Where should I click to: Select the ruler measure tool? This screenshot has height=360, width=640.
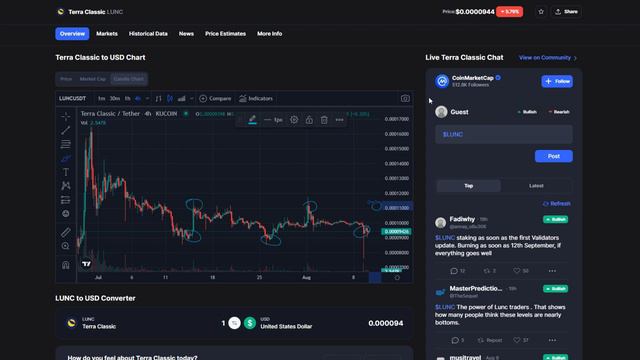(65, 232)
